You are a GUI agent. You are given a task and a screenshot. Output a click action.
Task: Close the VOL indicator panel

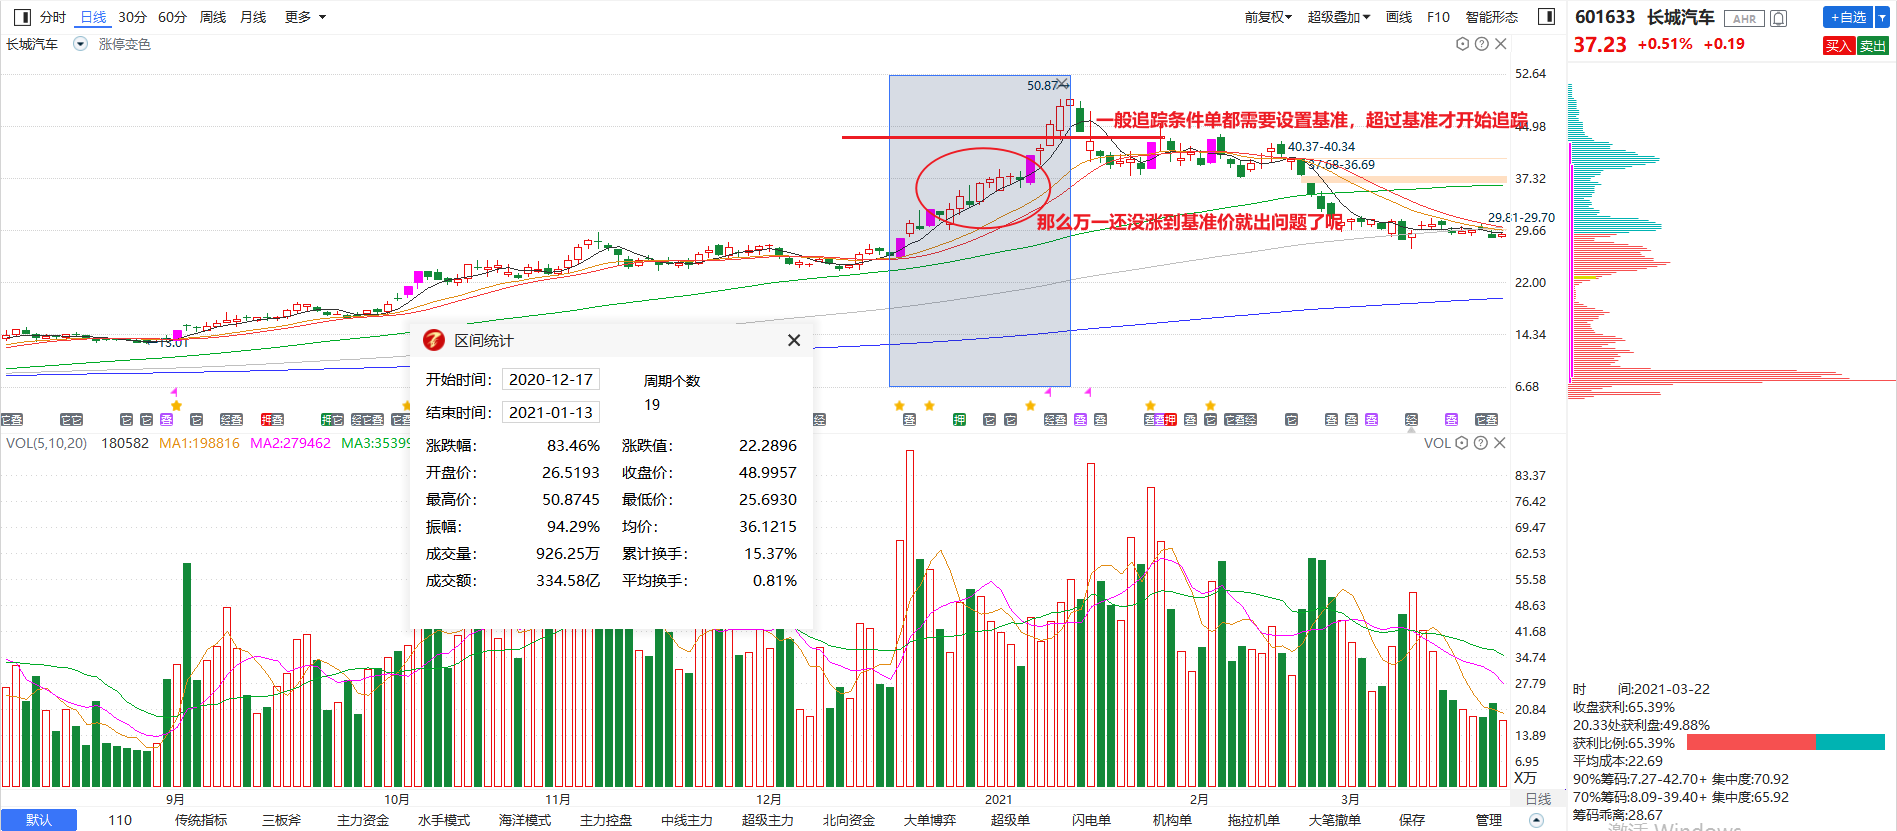1500,443
